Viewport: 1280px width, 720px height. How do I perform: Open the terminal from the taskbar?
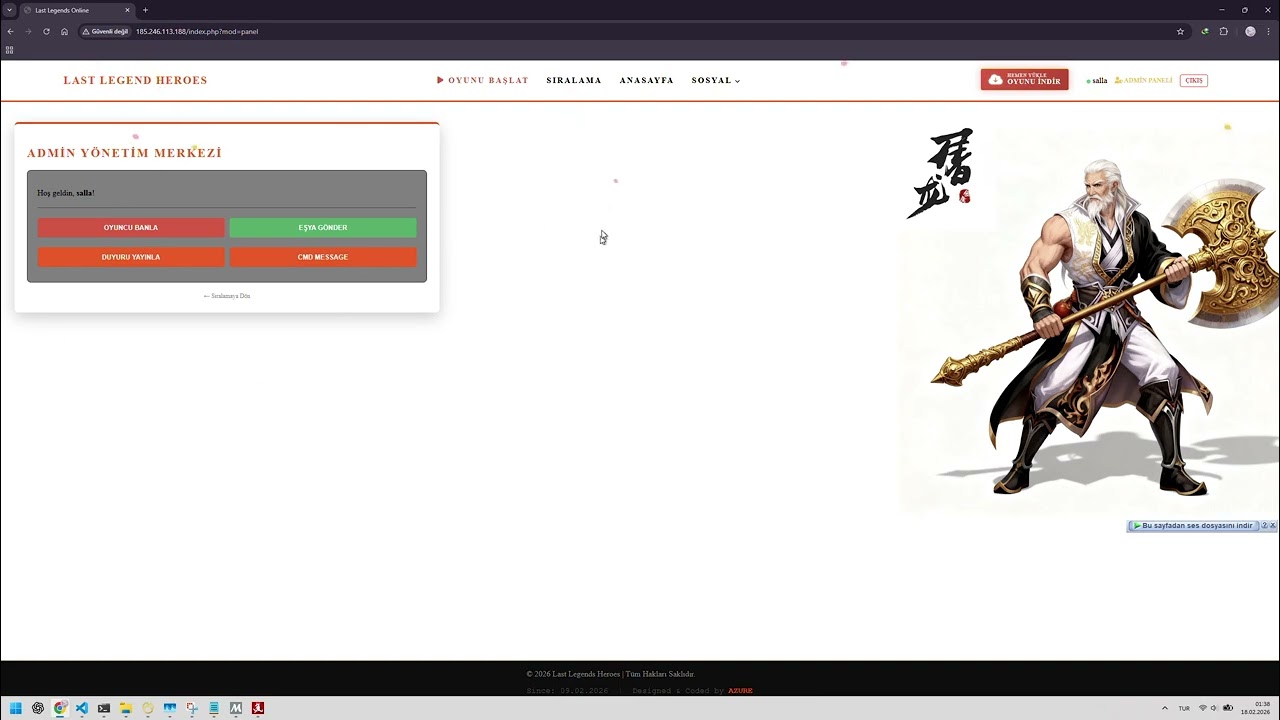pos(104,708)
